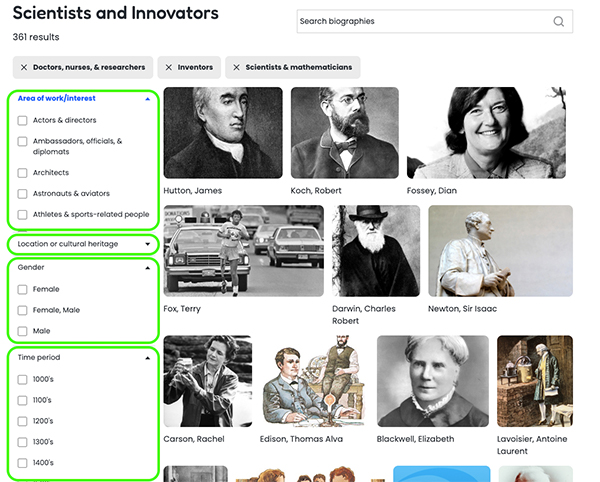Tick the Architects checkbox
The height and width of the screenshot is (482, 600).
click(23, 173)
